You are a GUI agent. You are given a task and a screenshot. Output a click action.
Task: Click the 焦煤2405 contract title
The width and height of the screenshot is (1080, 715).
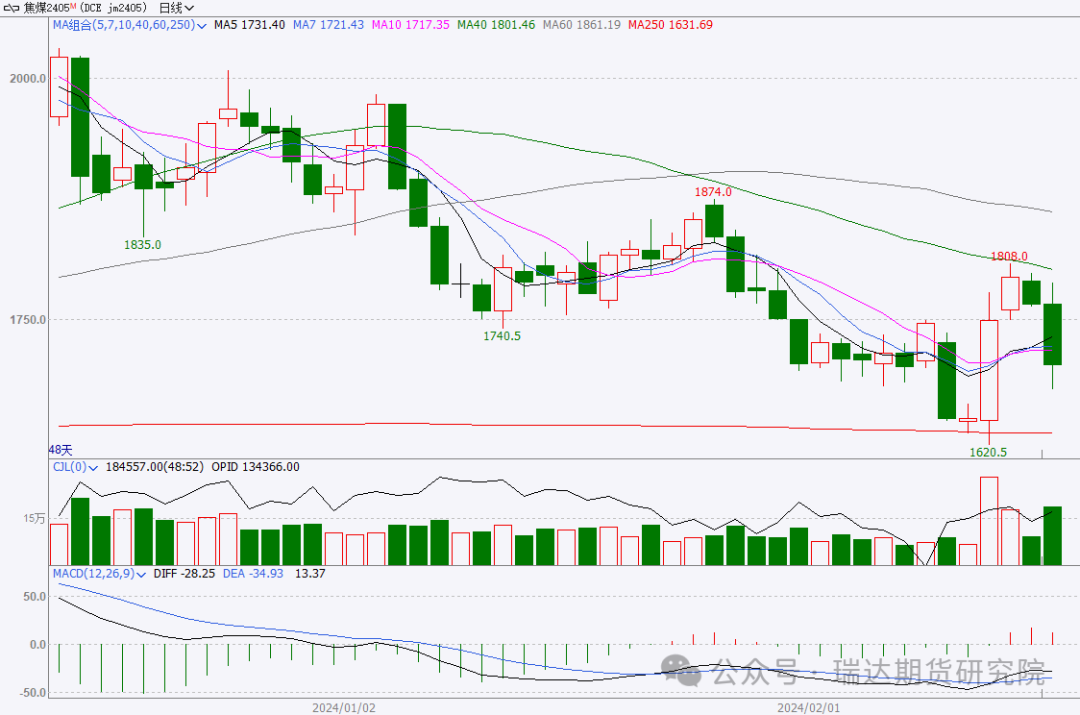[x=50, y=7]
